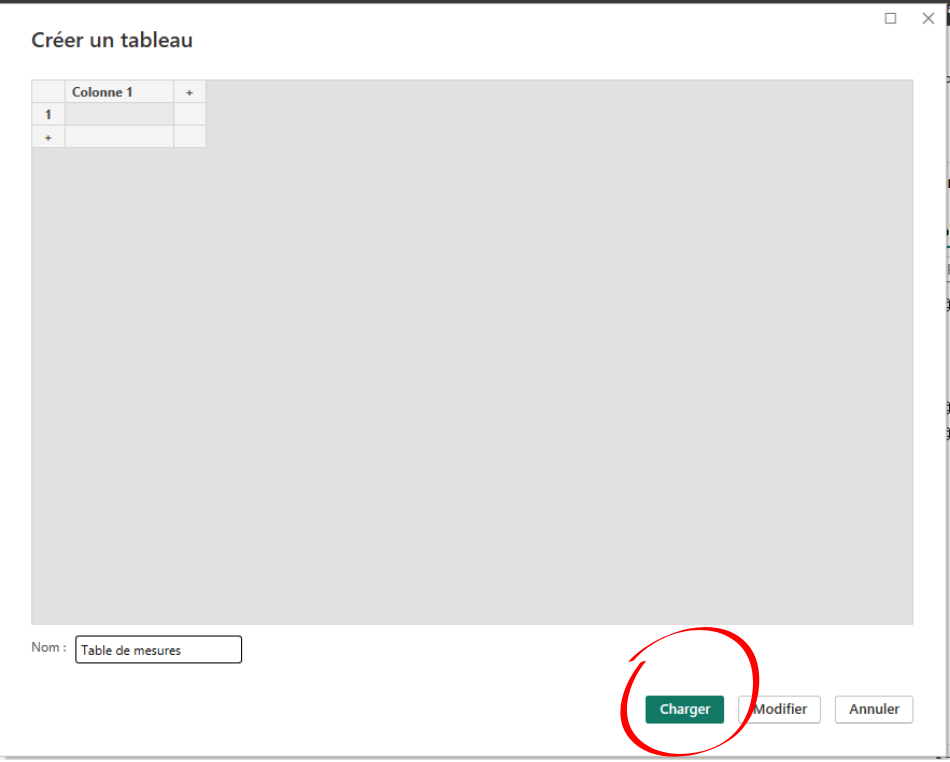The width and height of the screenshot is (950, 762).
Task: Click the row 1 cell under the add-column plus
Action: 189,114
